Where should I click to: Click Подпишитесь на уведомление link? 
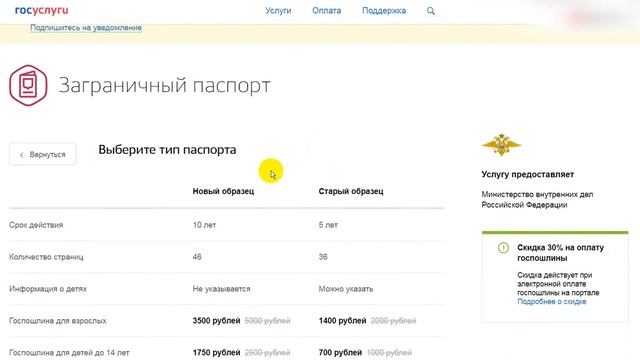point(86,28)
